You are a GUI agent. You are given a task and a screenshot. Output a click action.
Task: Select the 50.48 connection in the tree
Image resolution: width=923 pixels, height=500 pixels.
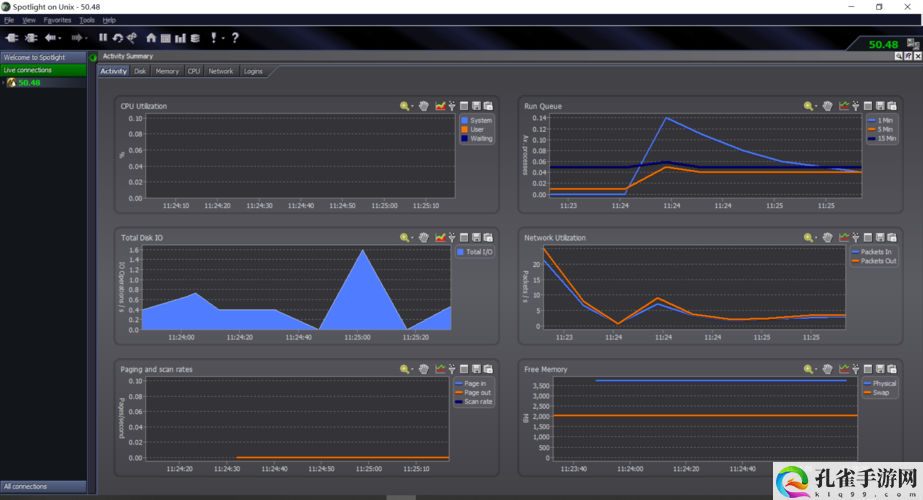click(29, 83)
